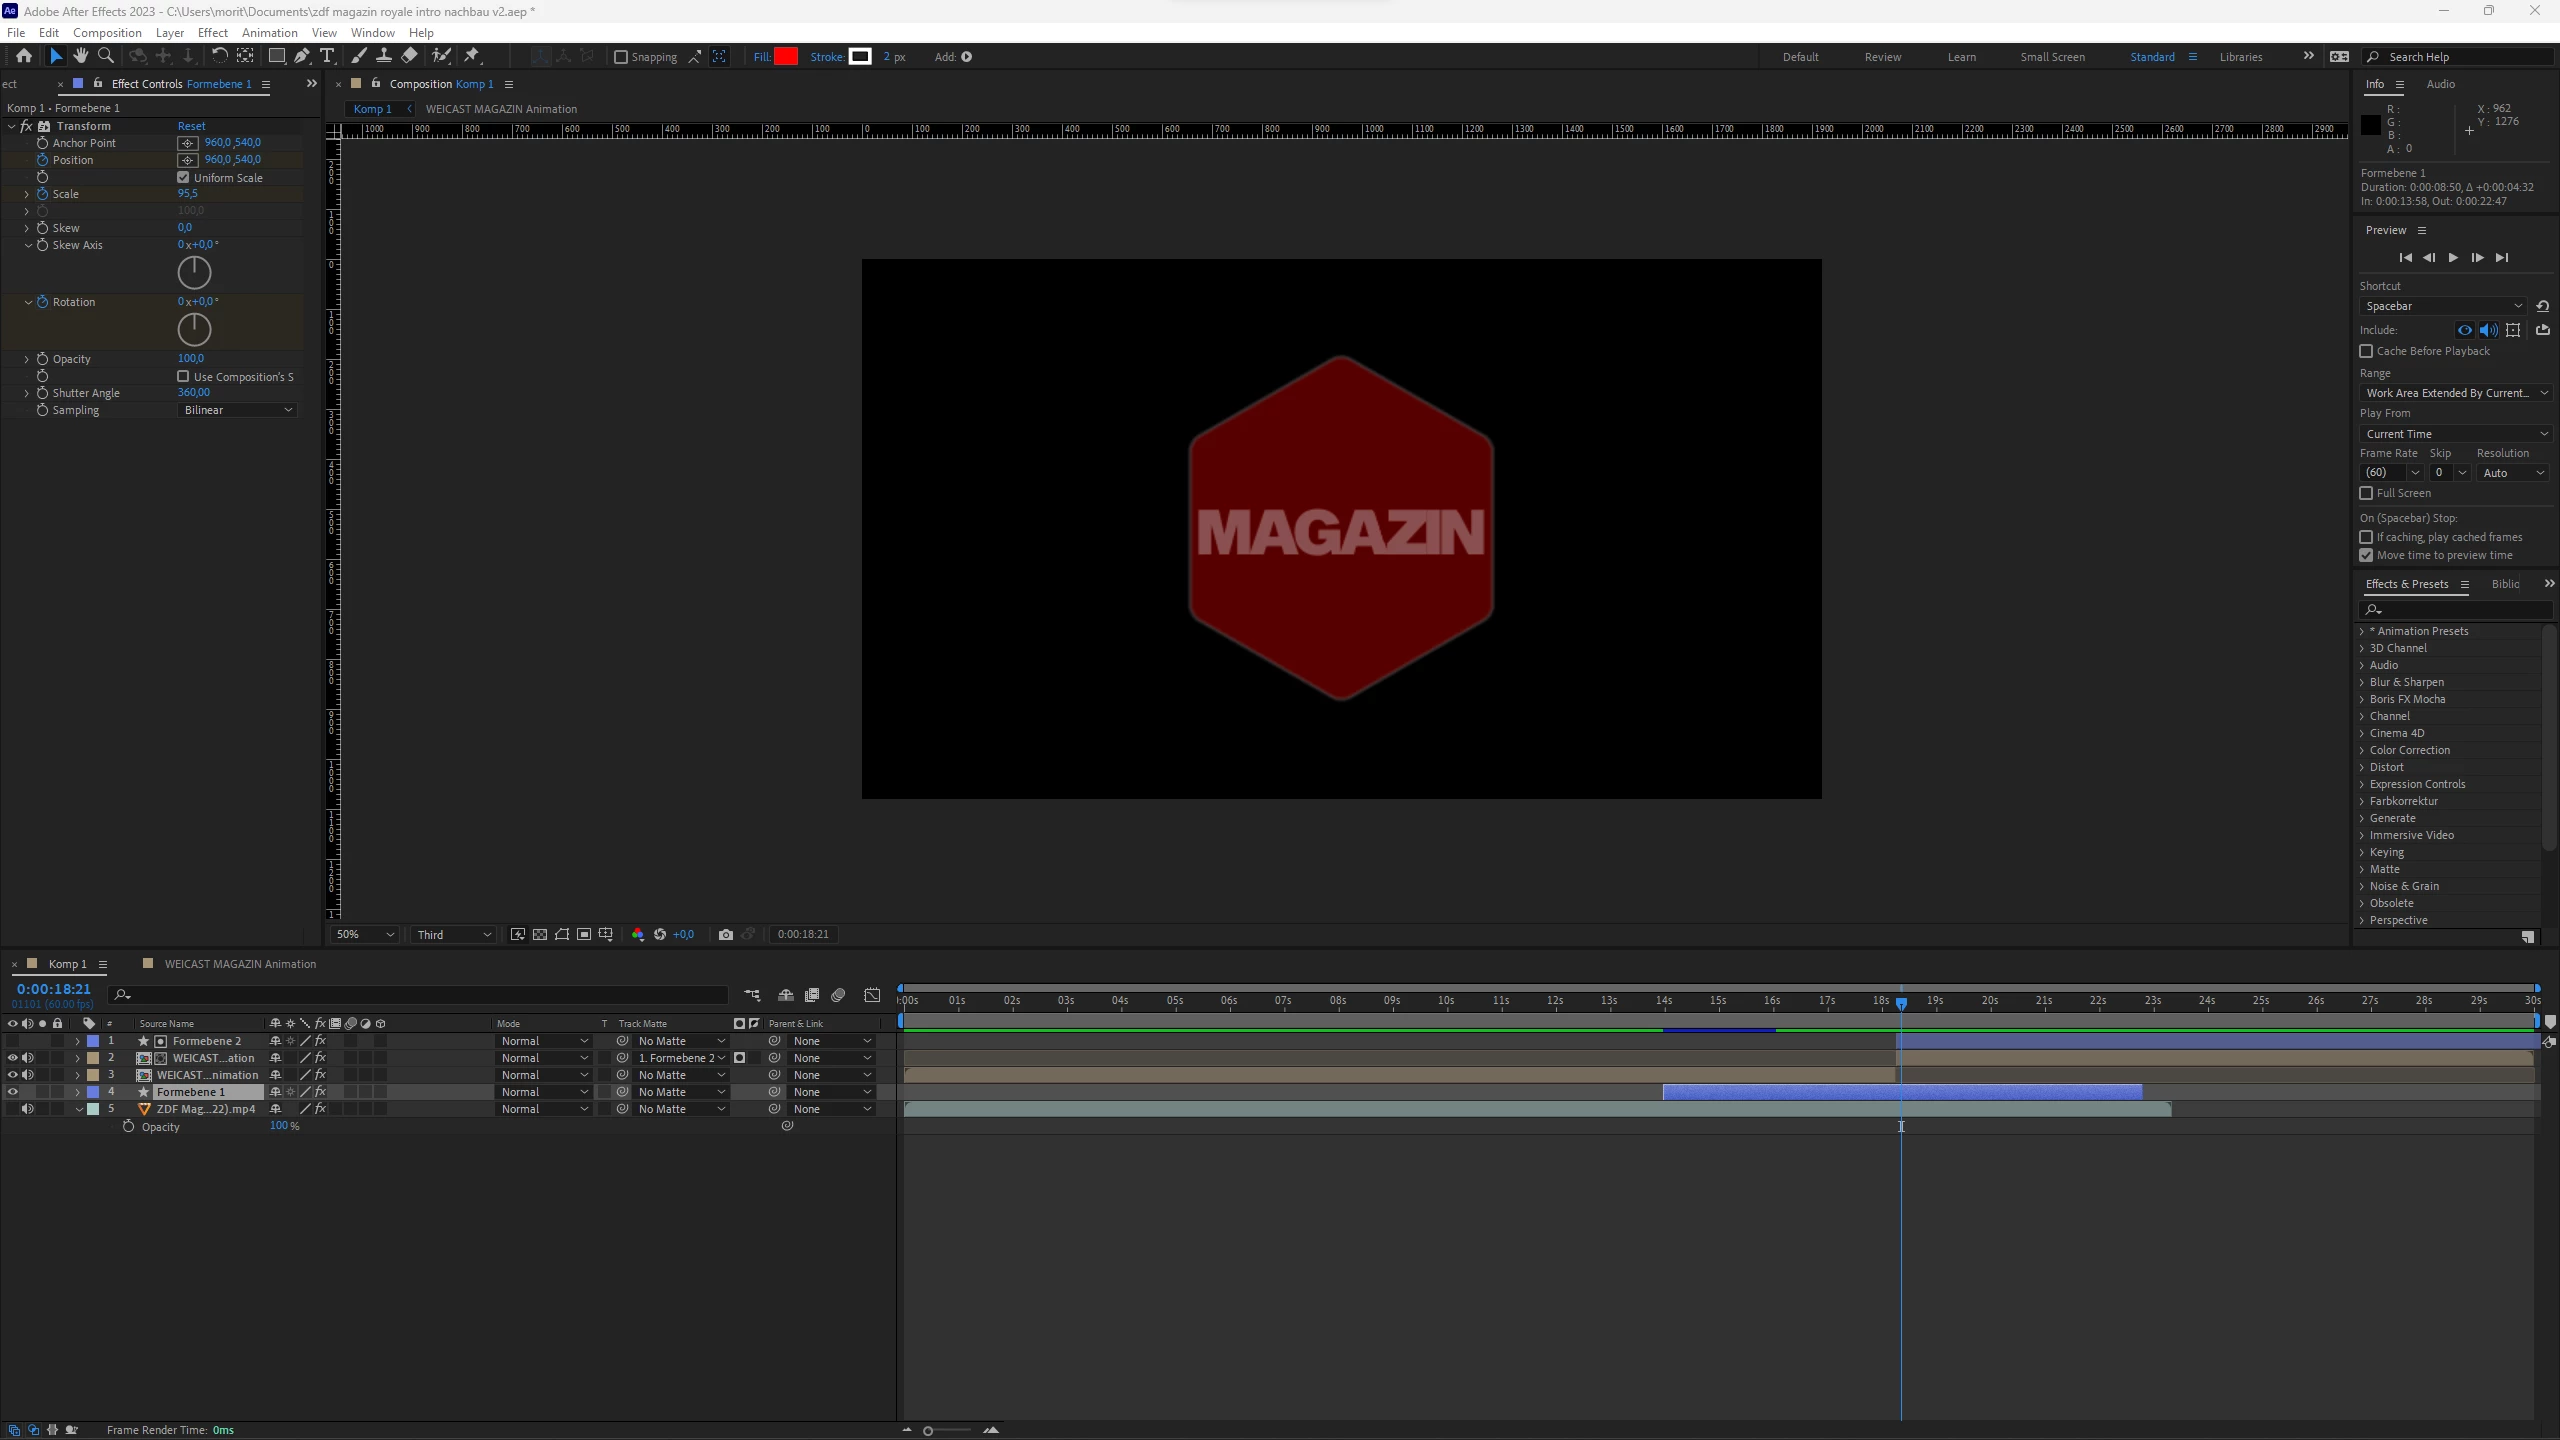Expand the Blur & Sharpen effects category
The height and width of the screenshot is (1440, 2560).
tap(2362, 682)
